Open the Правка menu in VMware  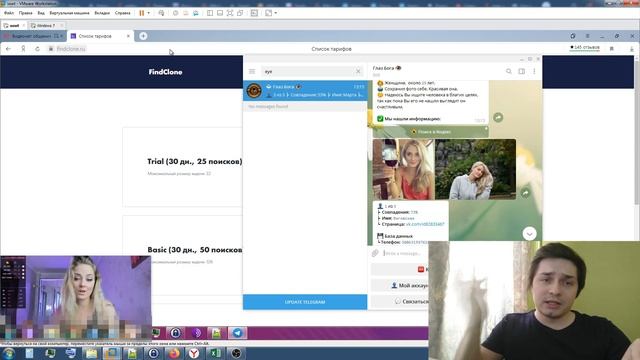[25, 13]
